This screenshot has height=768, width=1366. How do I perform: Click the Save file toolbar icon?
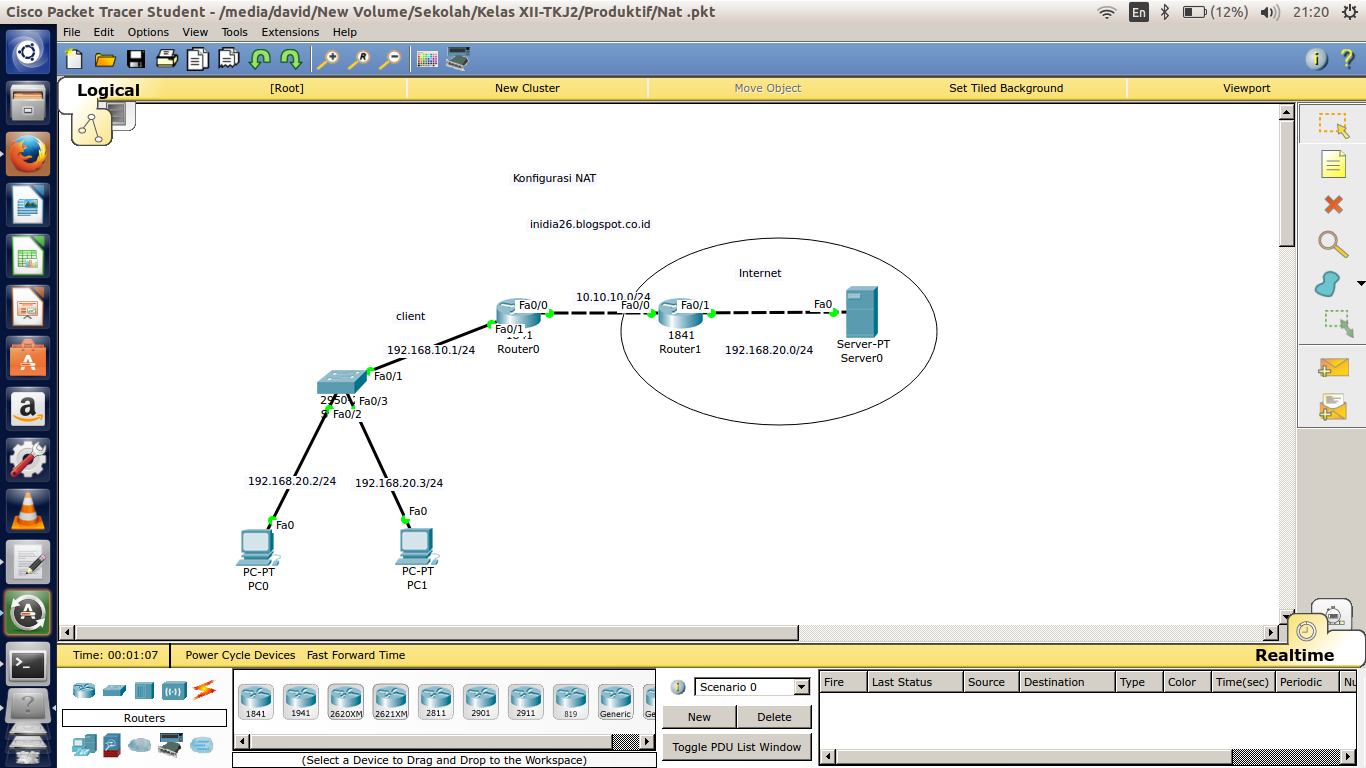(135, 59)
